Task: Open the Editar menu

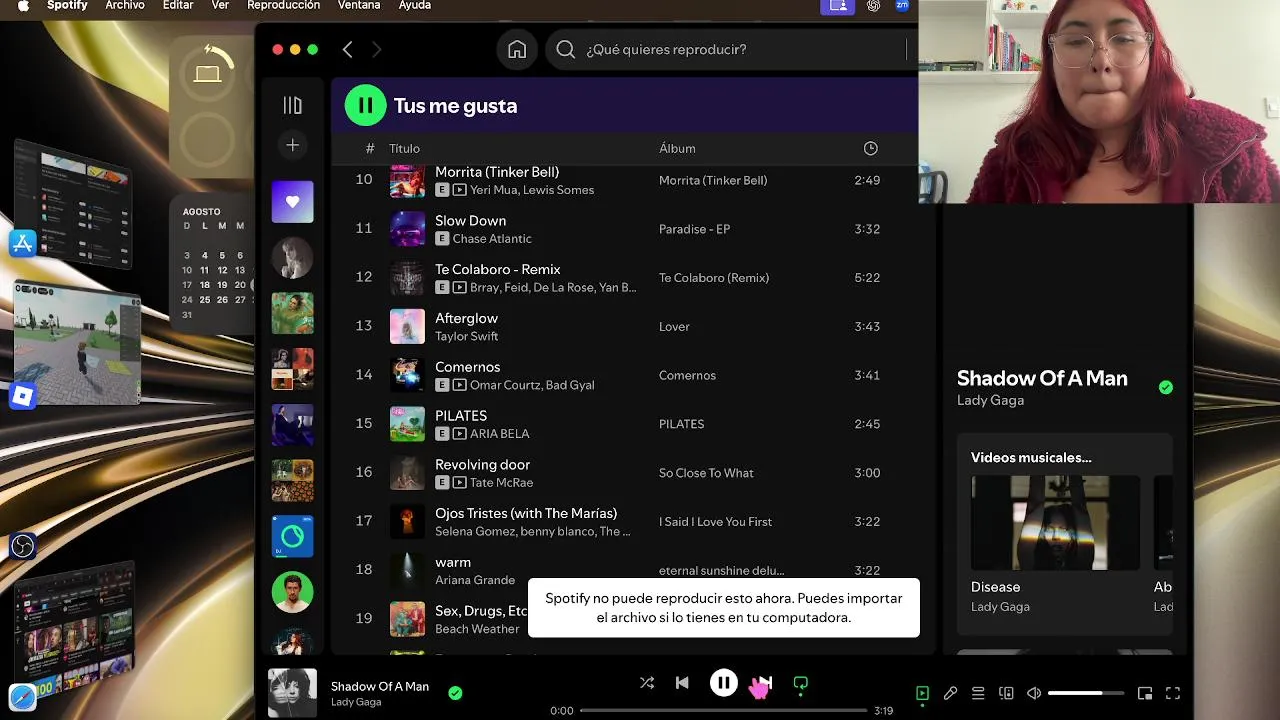Action: (x=178, y=5)
